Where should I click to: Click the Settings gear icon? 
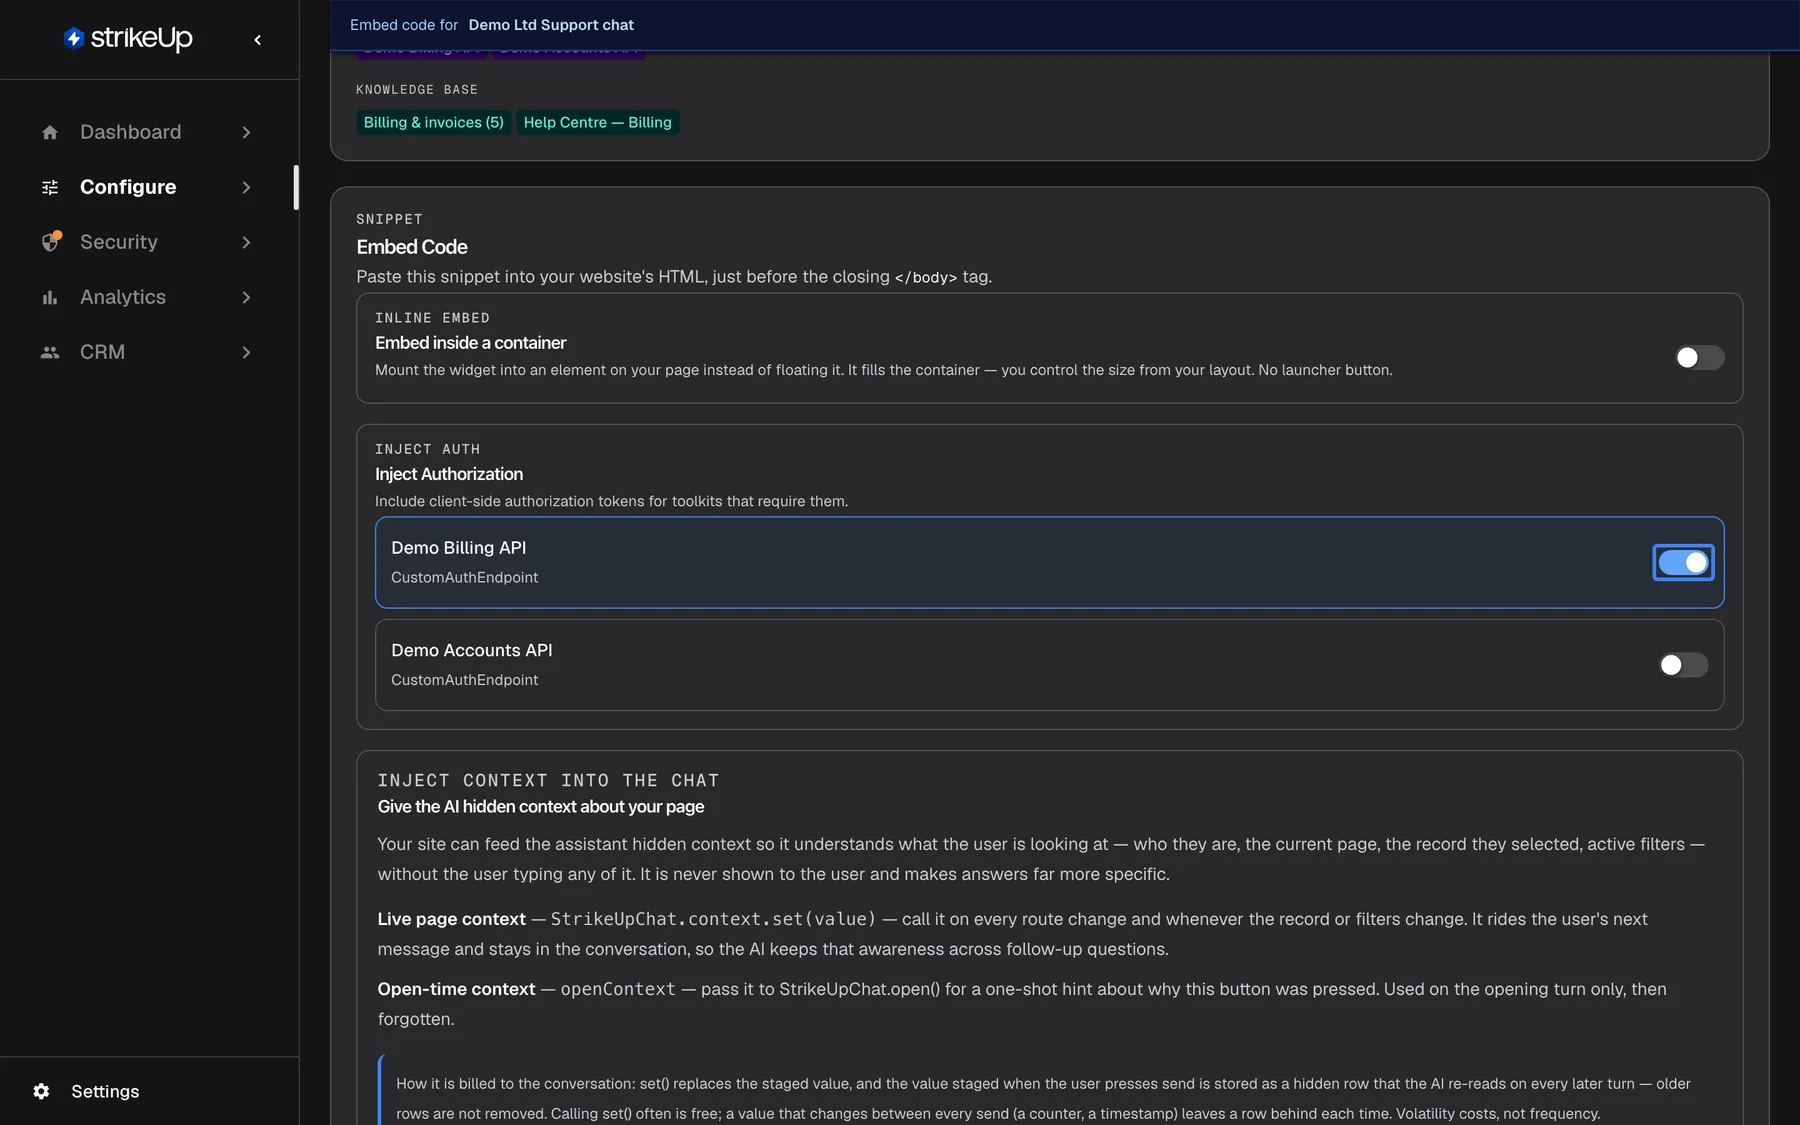pos(41,1091)
